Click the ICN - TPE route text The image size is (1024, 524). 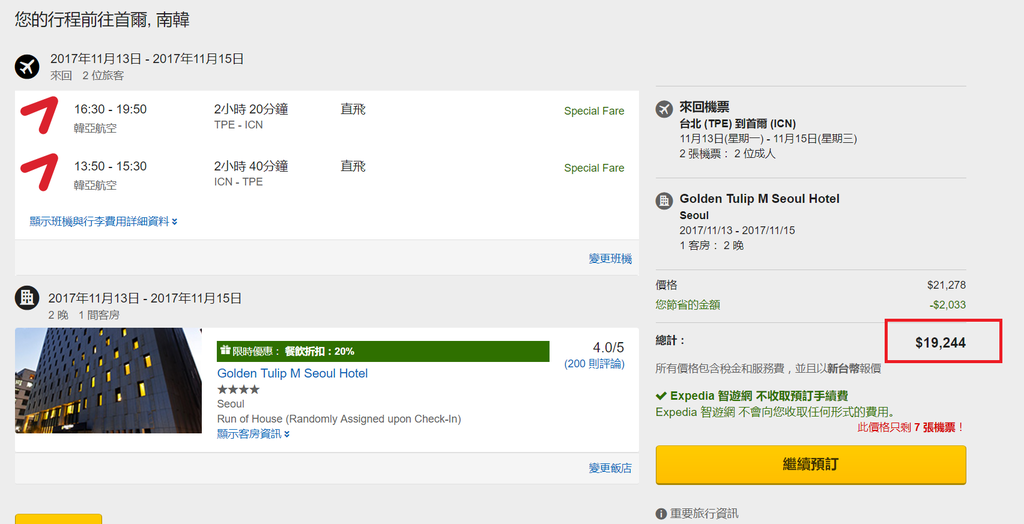tap(238, 182)
